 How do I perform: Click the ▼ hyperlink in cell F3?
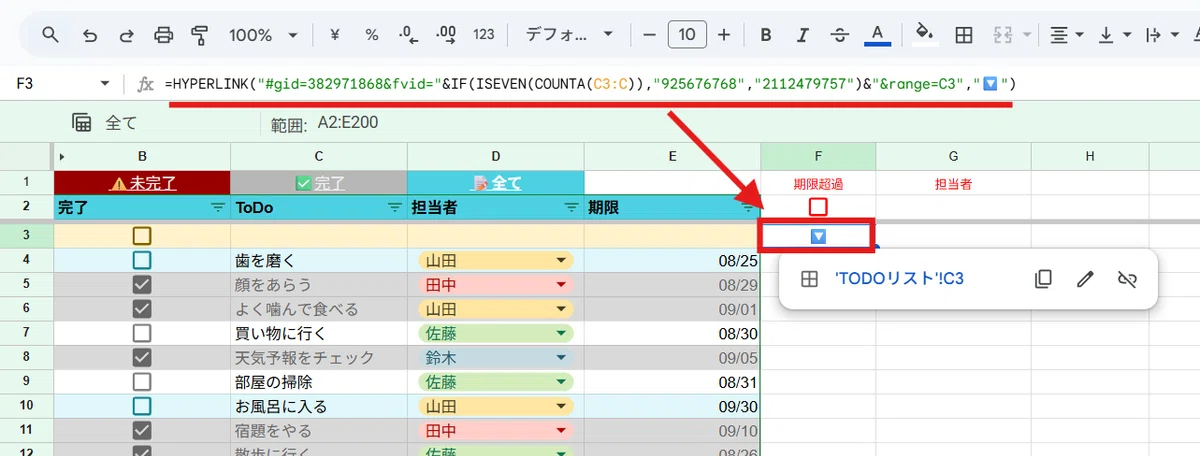[x=818, y=236]
